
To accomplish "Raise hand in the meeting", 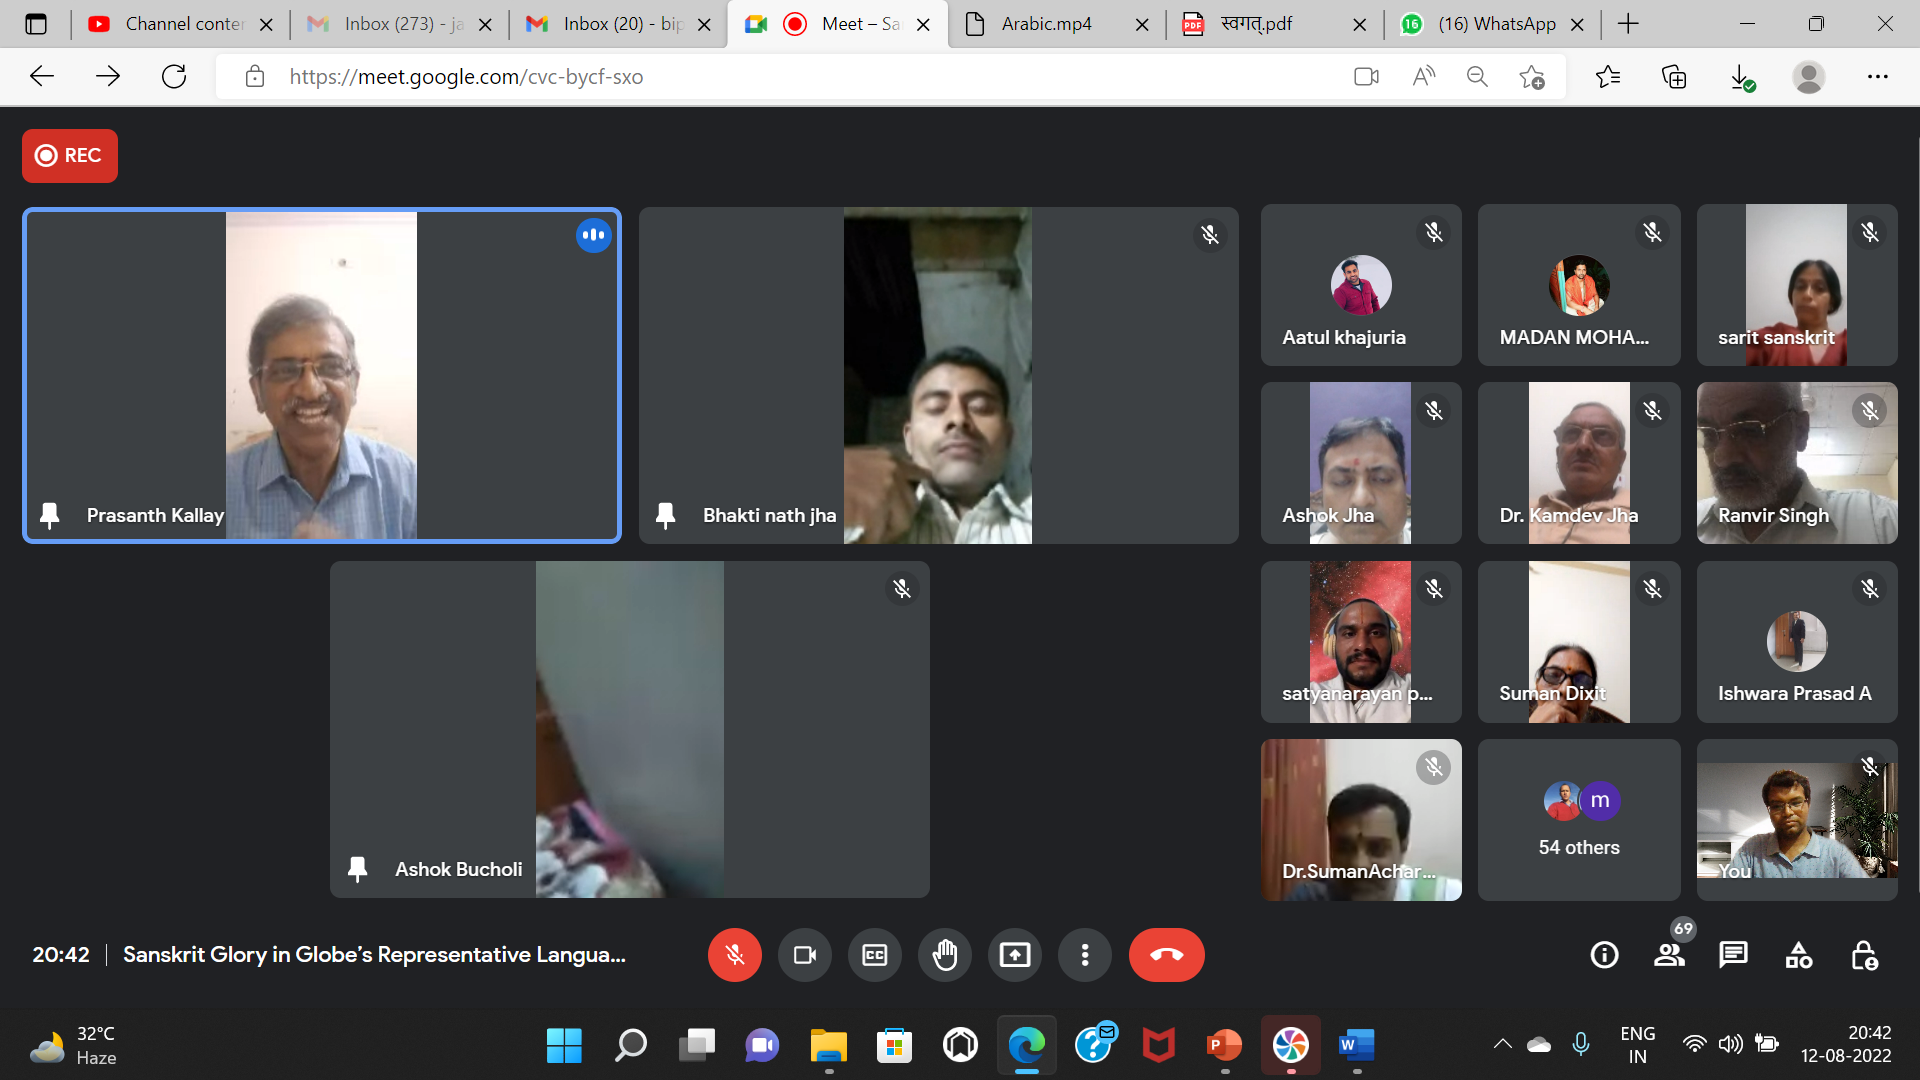I will tap(944, 955).
